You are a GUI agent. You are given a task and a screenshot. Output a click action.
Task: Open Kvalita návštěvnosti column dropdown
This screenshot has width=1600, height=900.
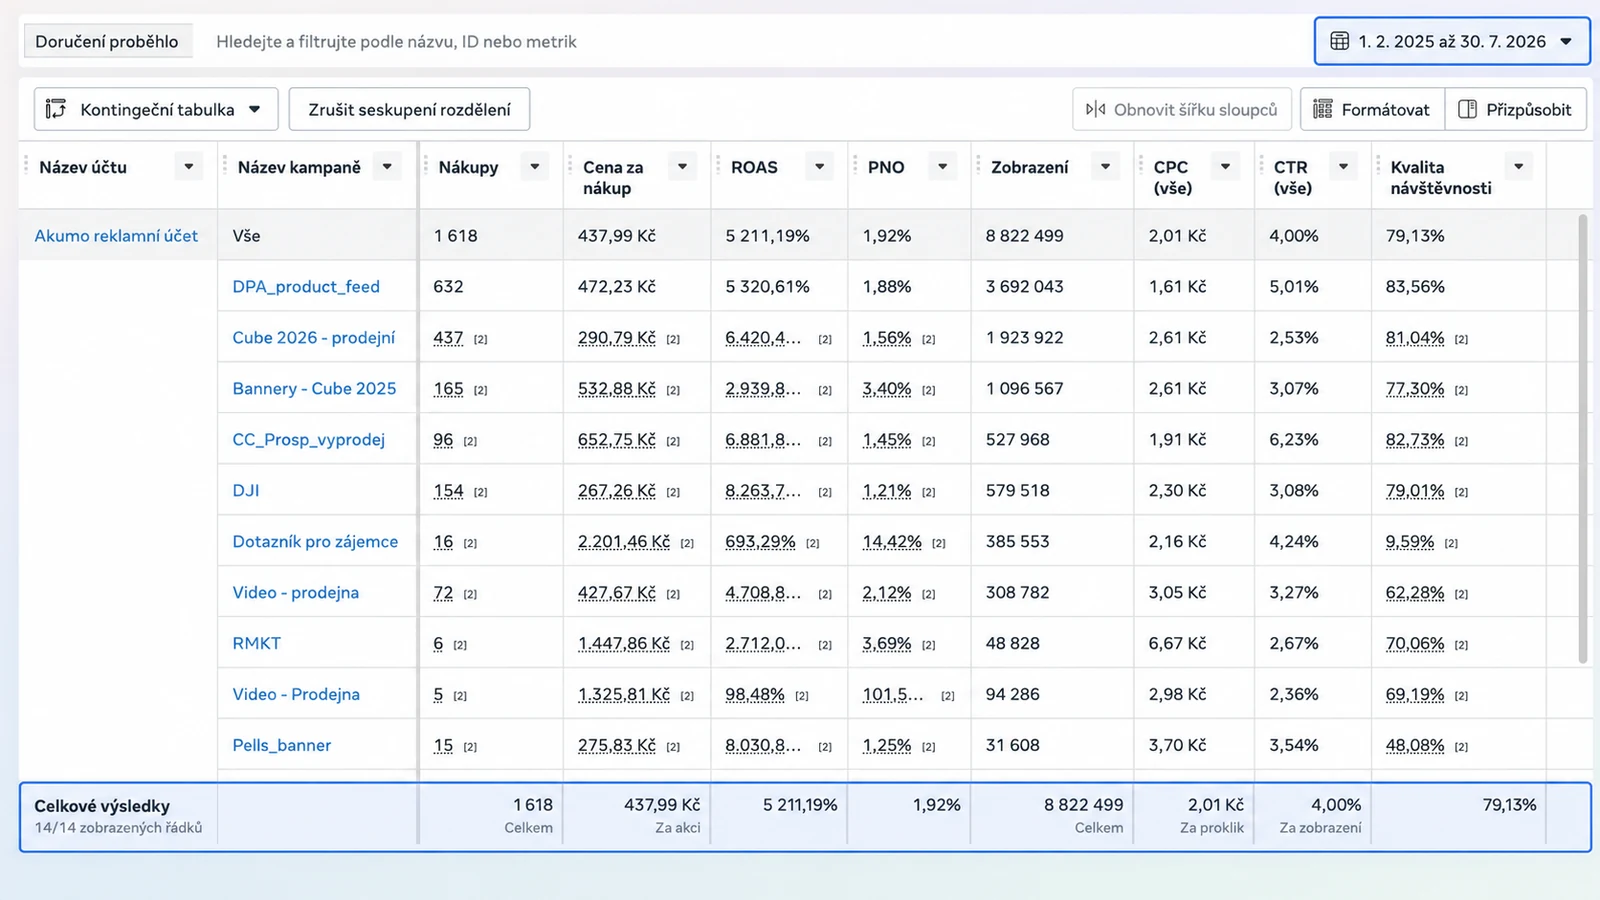click(x=1518, y=167)
